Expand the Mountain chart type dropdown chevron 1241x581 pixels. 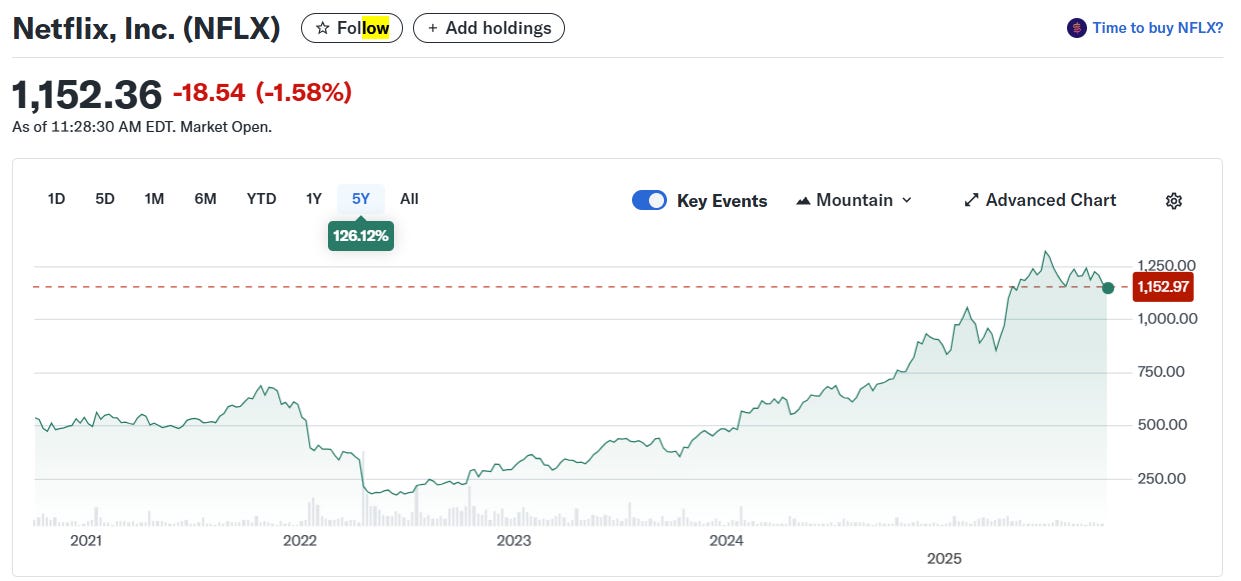[x=907, y=200]
